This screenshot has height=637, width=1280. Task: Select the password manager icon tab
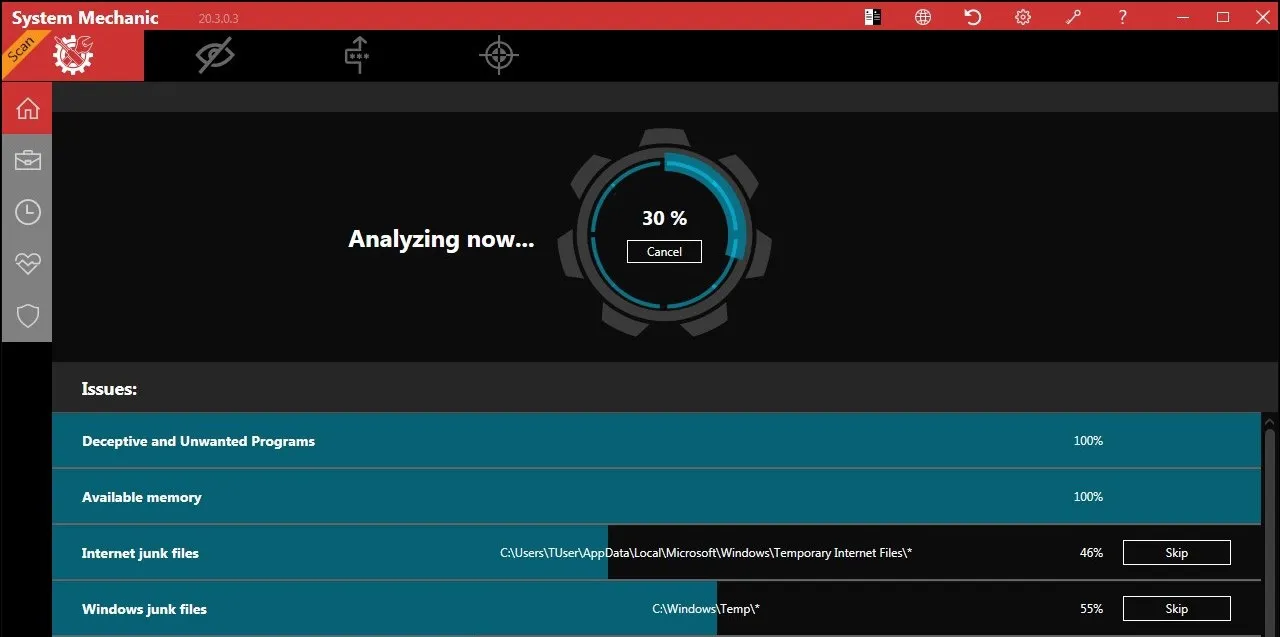[x=357, y=56]
